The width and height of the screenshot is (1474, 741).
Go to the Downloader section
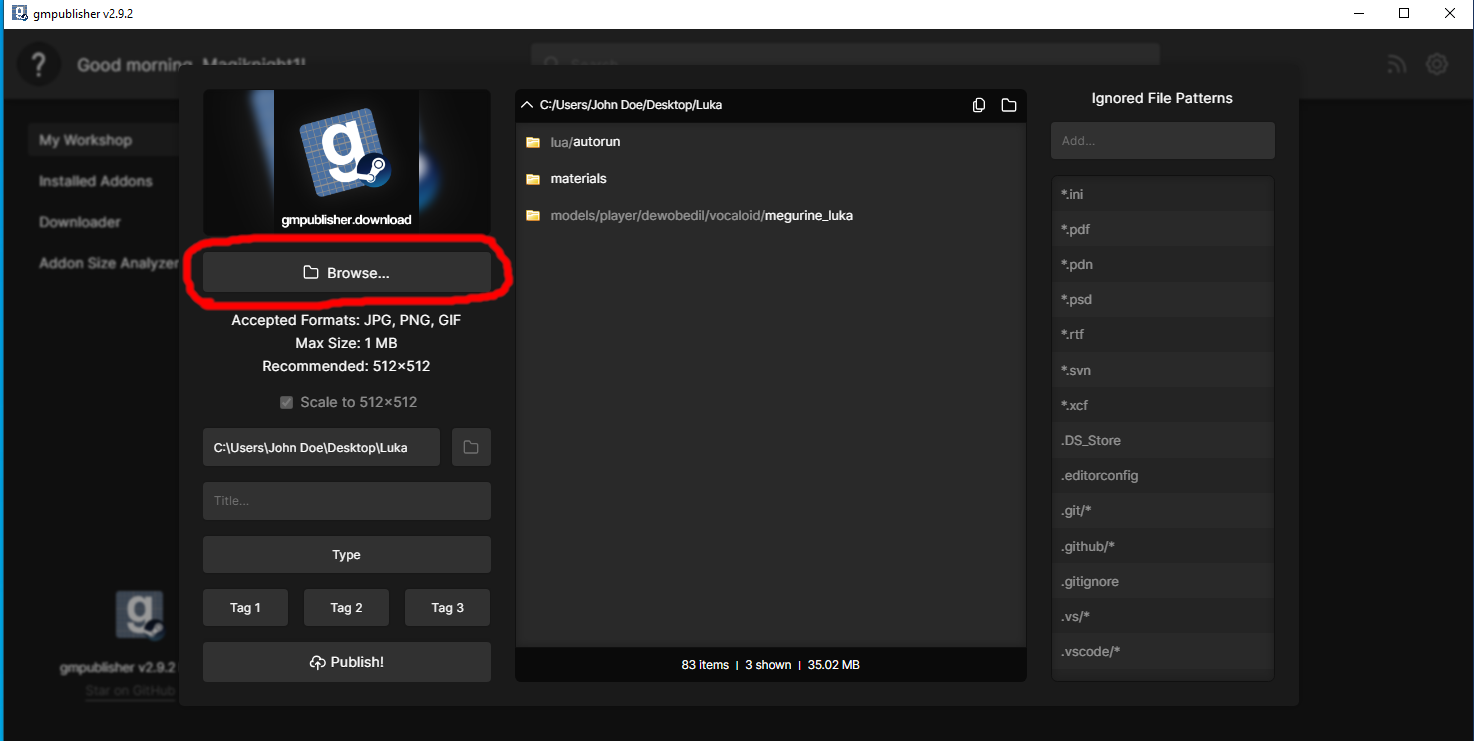pos(80,222)
